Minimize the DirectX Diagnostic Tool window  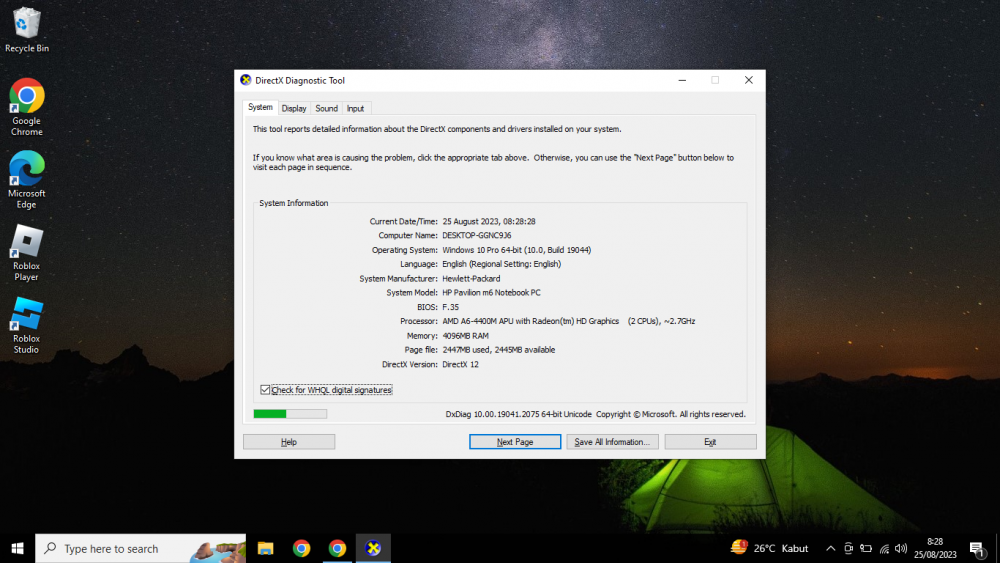pyautogui.click(x=682, y=80)
